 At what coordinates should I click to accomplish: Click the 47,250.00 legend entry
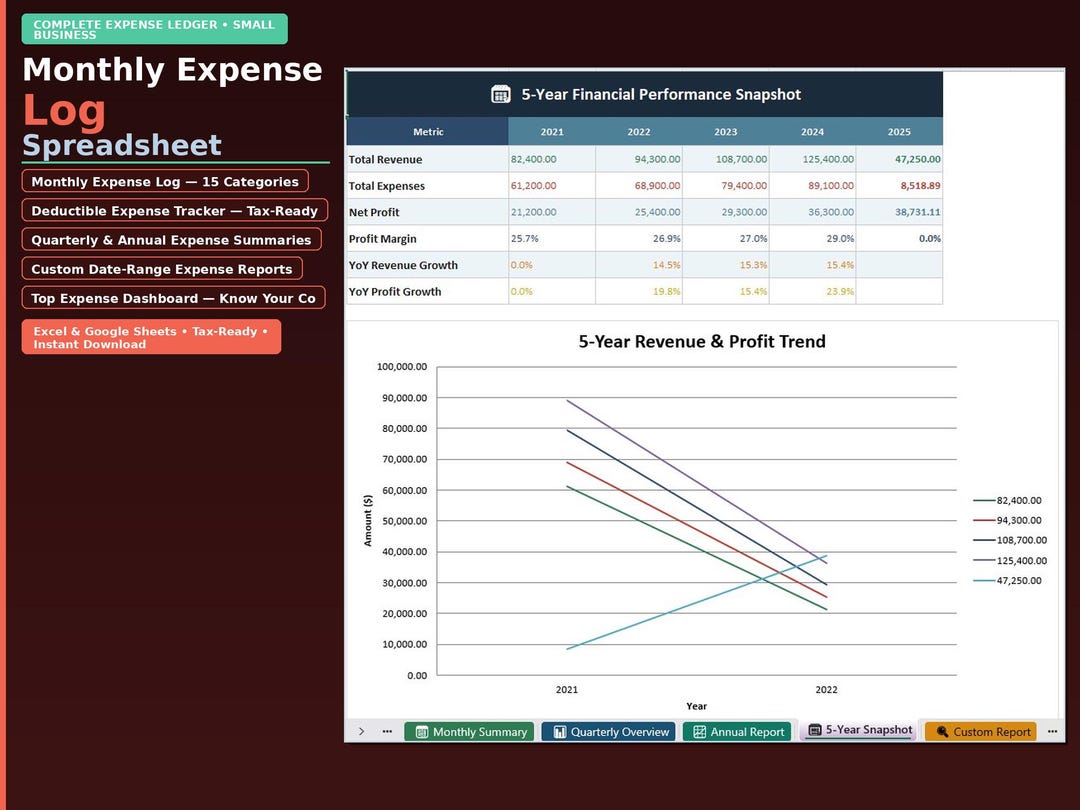point(1008,581)
